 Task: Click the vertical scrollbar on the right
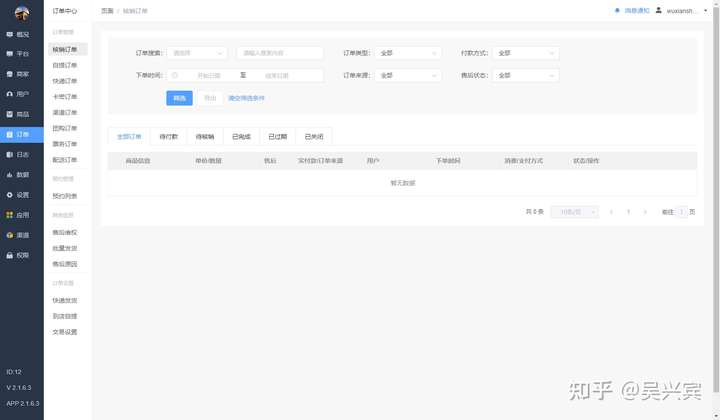[x=716, y=200]
